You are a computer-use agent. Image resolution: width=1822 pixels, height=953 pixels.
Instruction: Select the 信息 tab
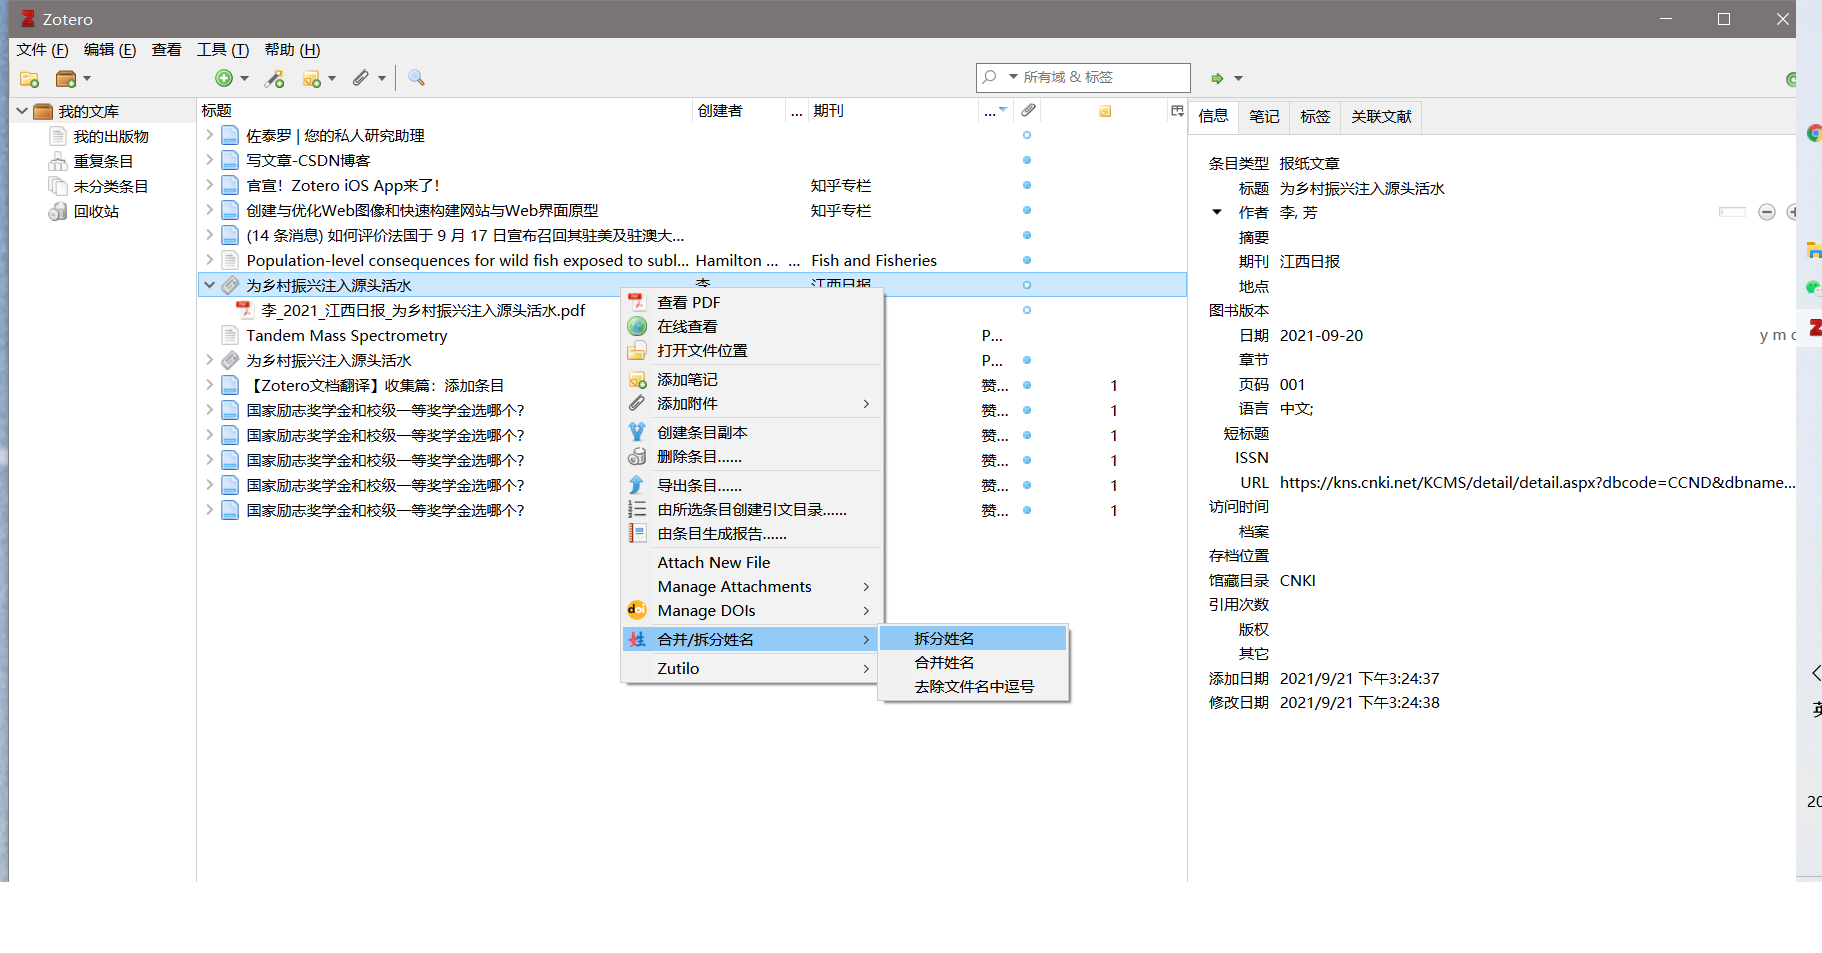1213,117
